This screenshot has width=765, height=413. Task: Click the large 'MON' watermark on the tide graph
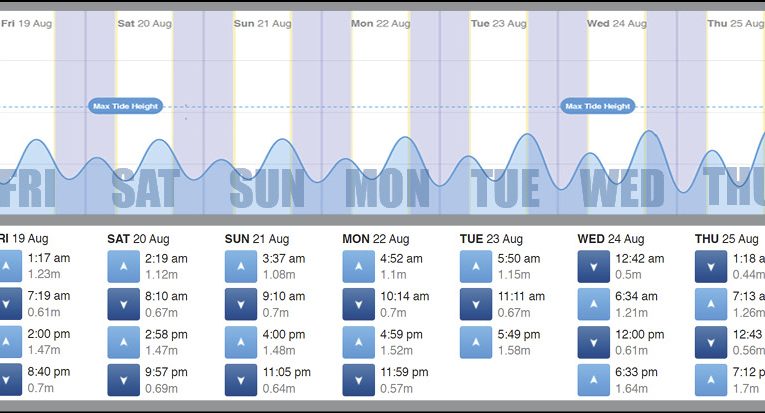[x=388, y=188]
